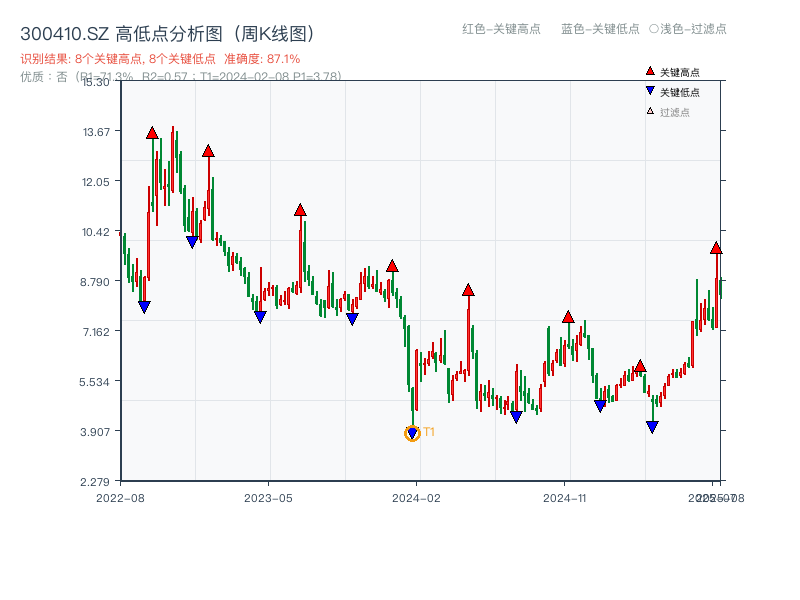Click the rightmost red triangle near 2025-07
Screen dimensions: 800x600
pos(717,248)
